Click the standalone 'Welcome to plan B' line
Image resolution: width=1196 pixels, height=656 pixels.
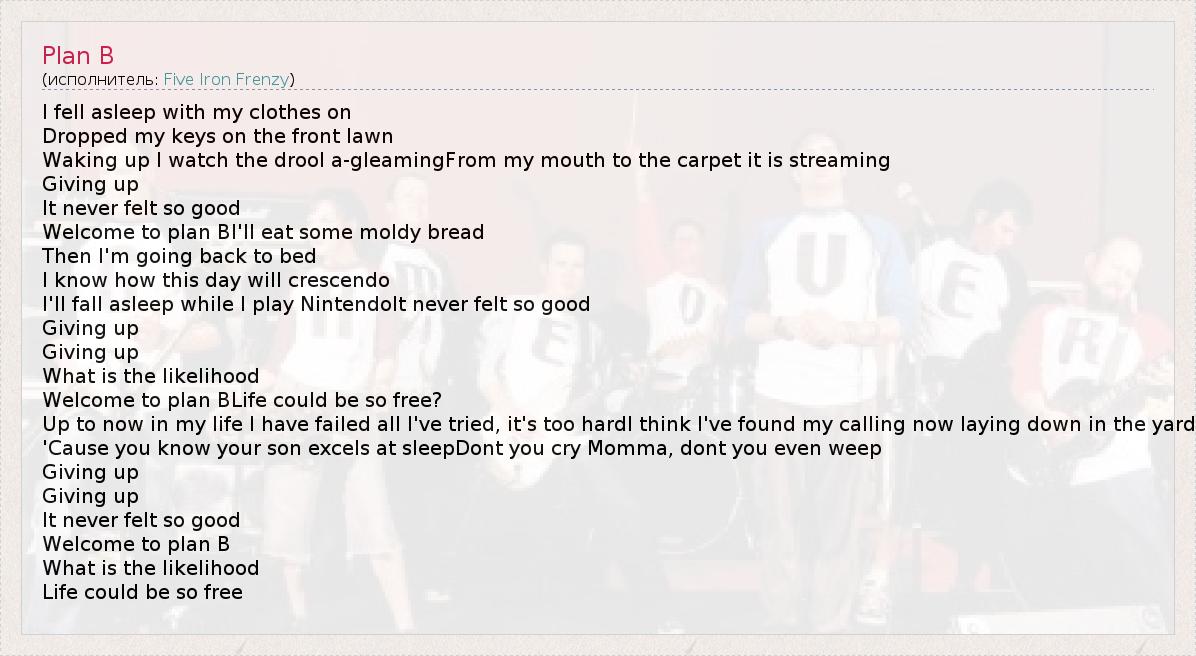(136, 544)
